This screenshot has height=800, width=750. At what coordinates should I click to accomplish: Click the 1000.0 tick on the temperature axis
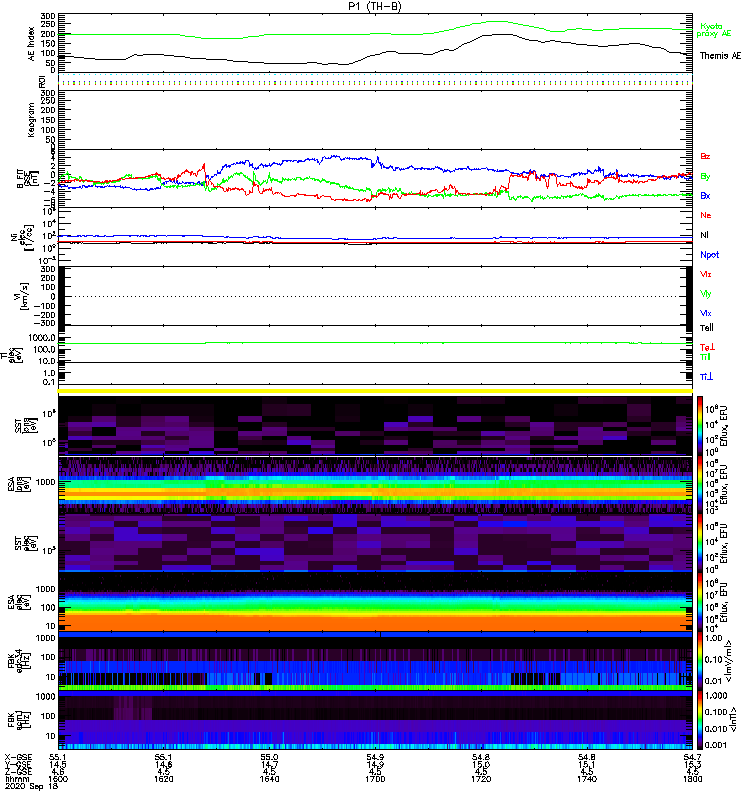tap(42, 338)
